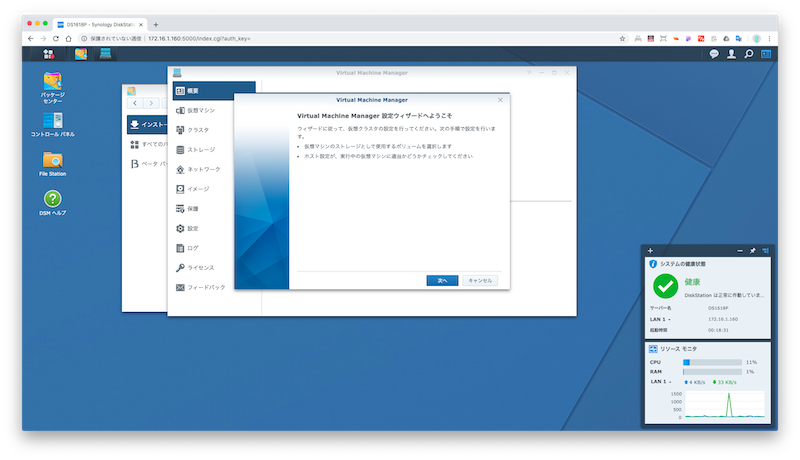
Task: Open 保護 section in the sidebar
Action: [x=214, y=209]
